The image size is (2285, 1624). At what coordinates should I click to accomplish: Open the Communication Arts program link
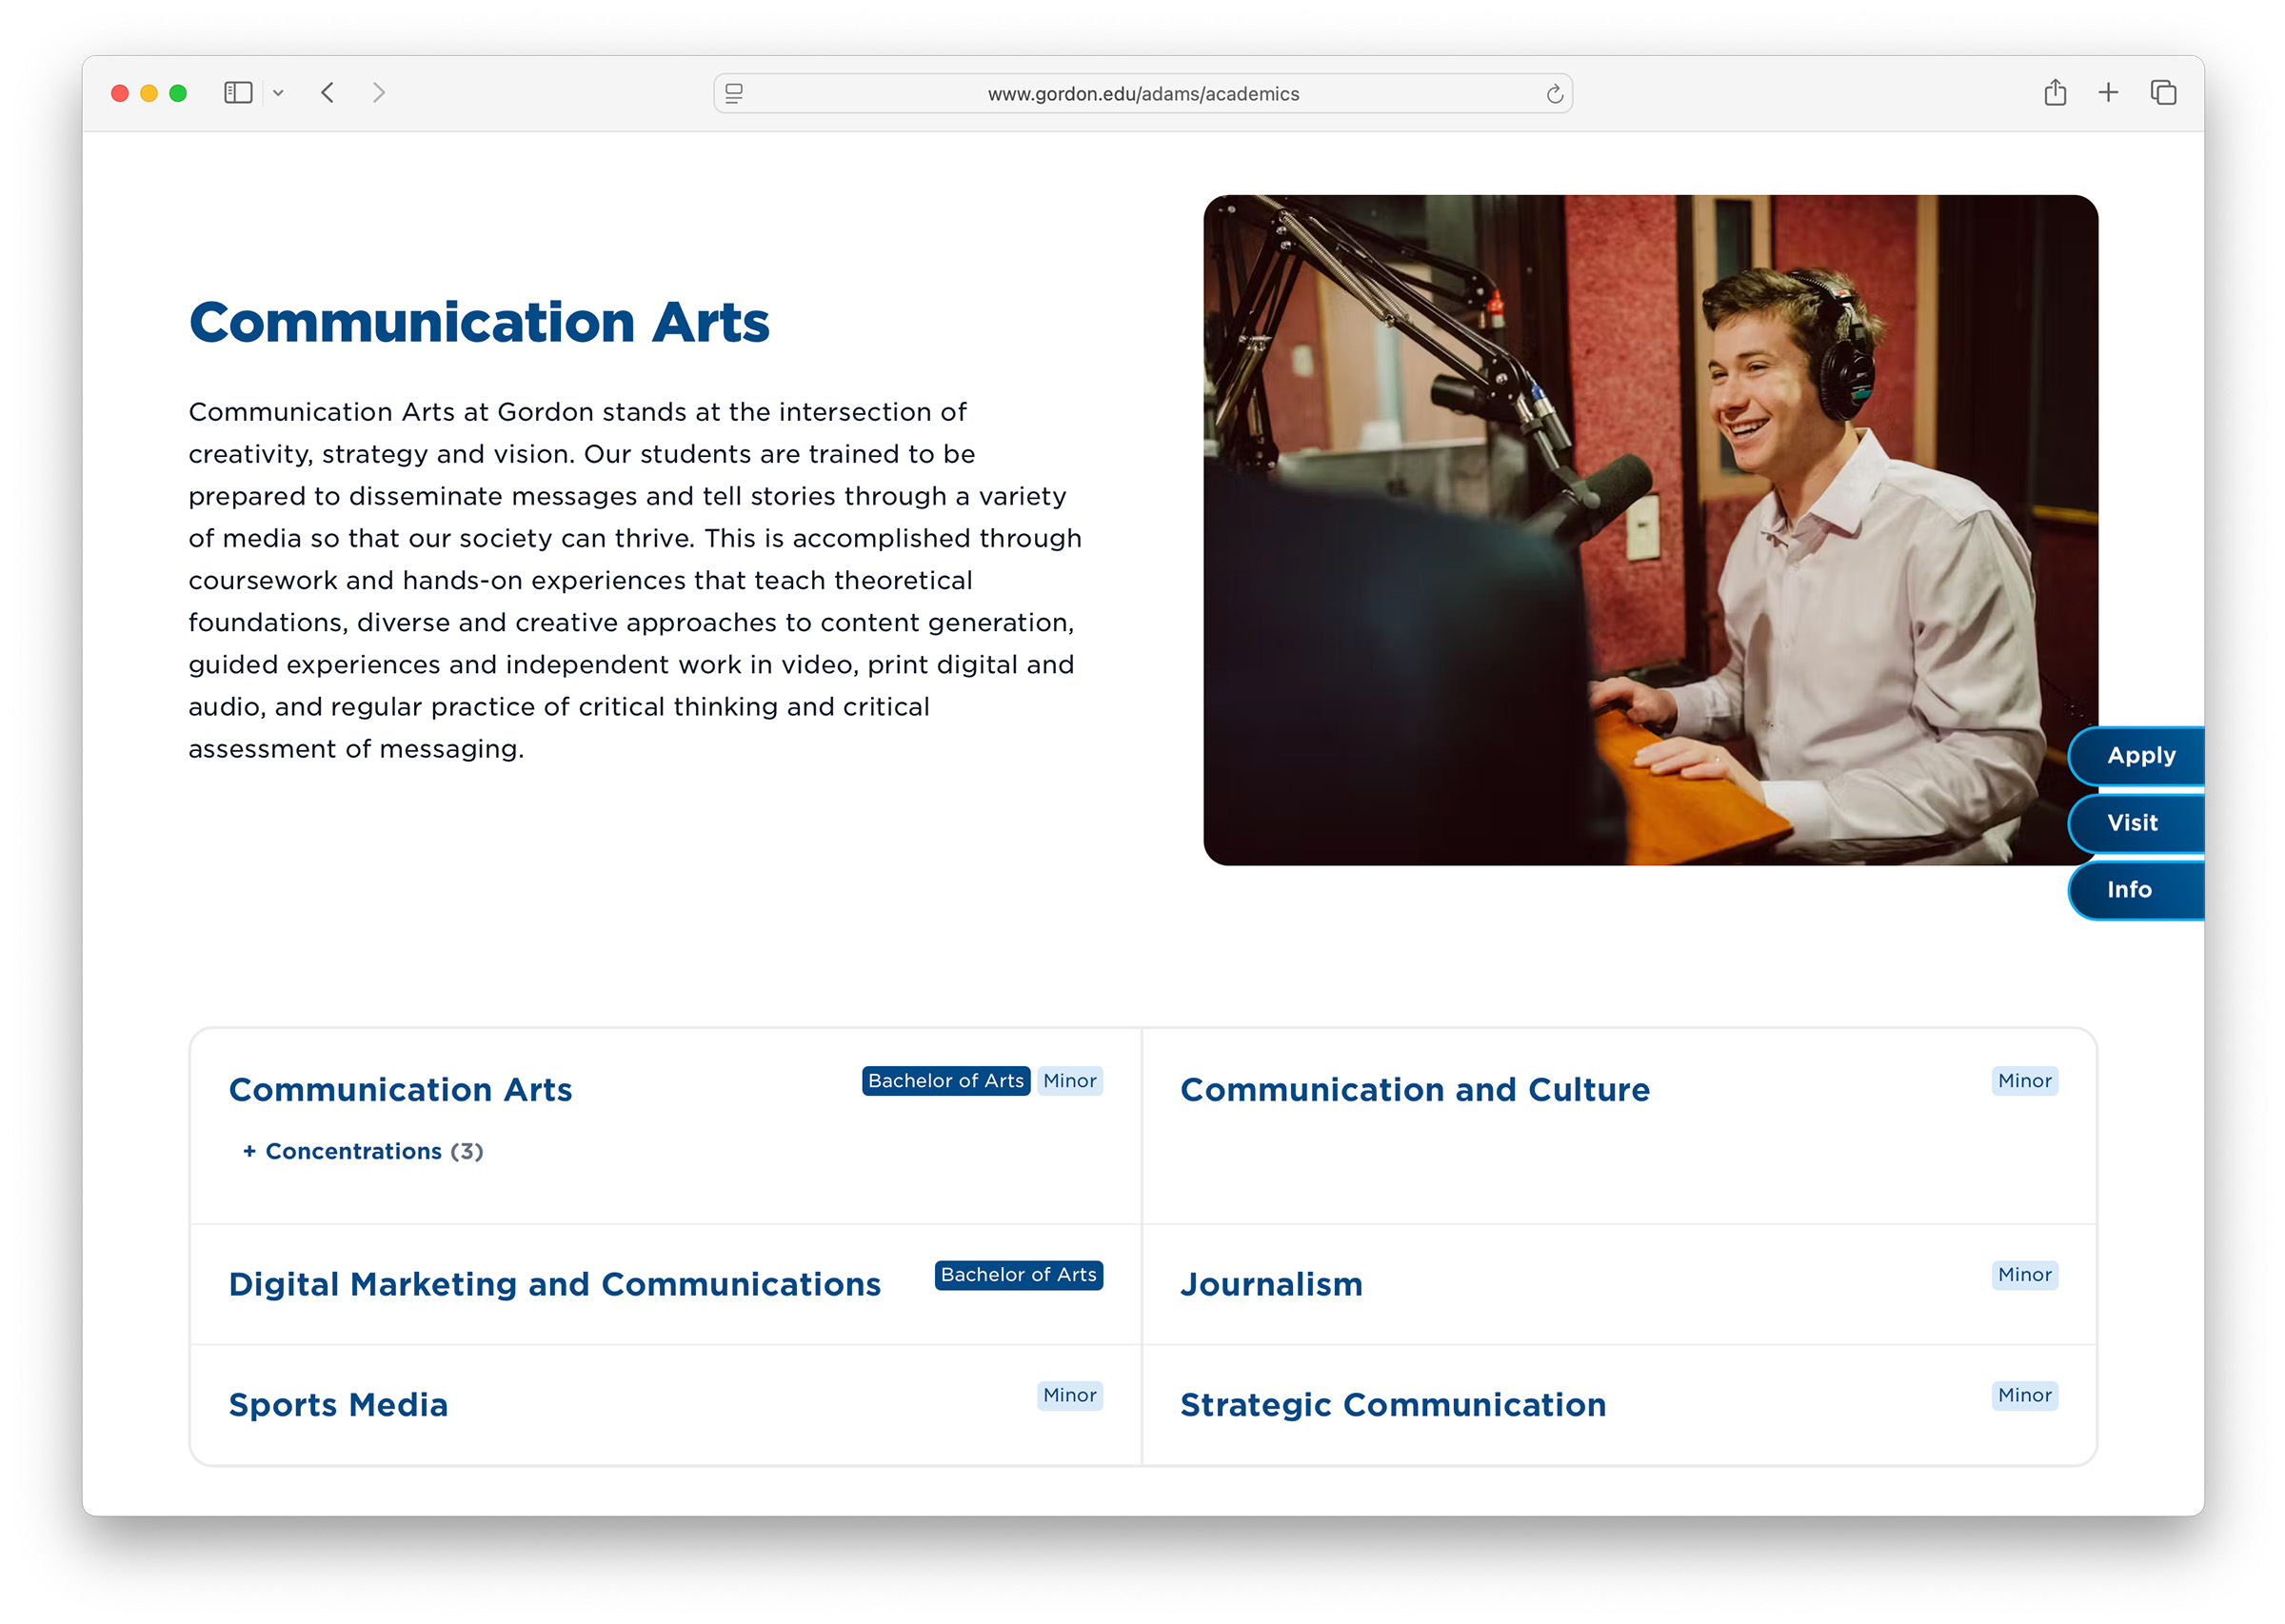[x=400, y=1089]
